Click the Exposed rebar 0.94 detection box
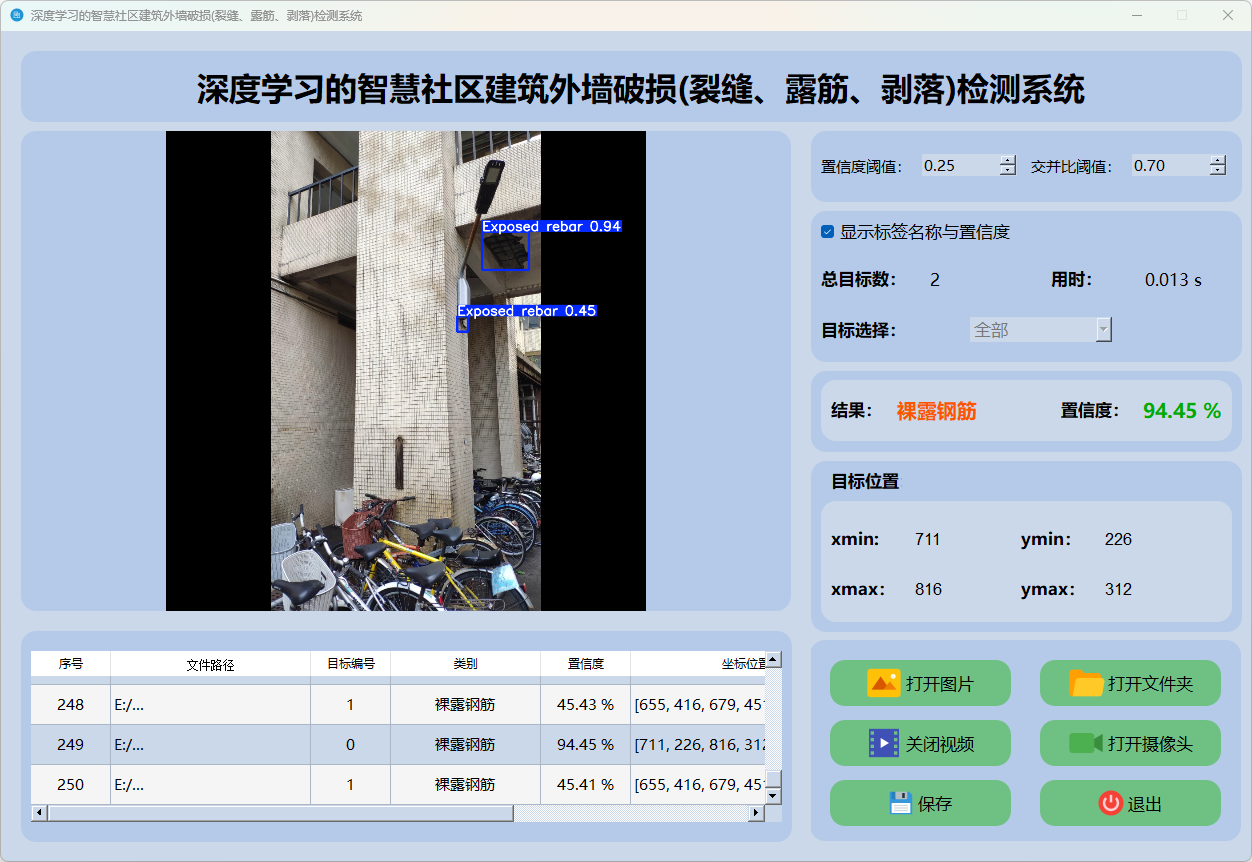The width and height of the screenshot is (1252, 862). click(505, 250)
